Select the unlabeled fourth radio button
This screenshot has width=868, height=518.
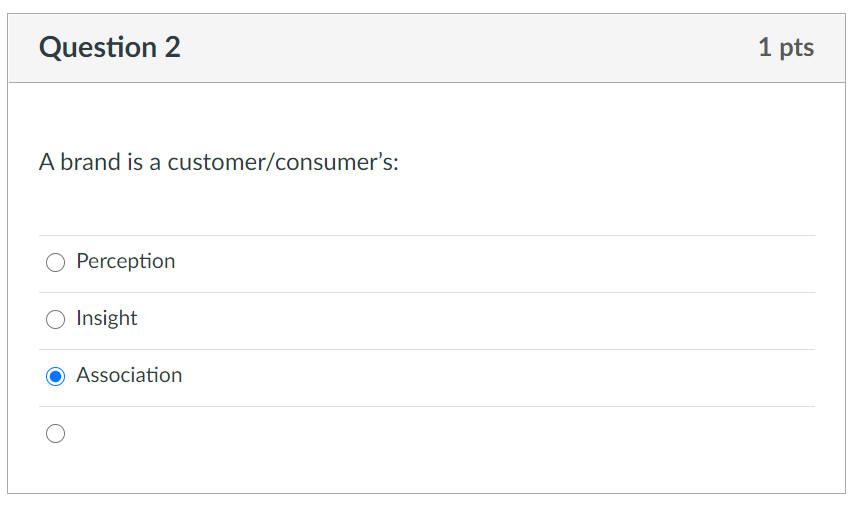[x=56, y=434]
